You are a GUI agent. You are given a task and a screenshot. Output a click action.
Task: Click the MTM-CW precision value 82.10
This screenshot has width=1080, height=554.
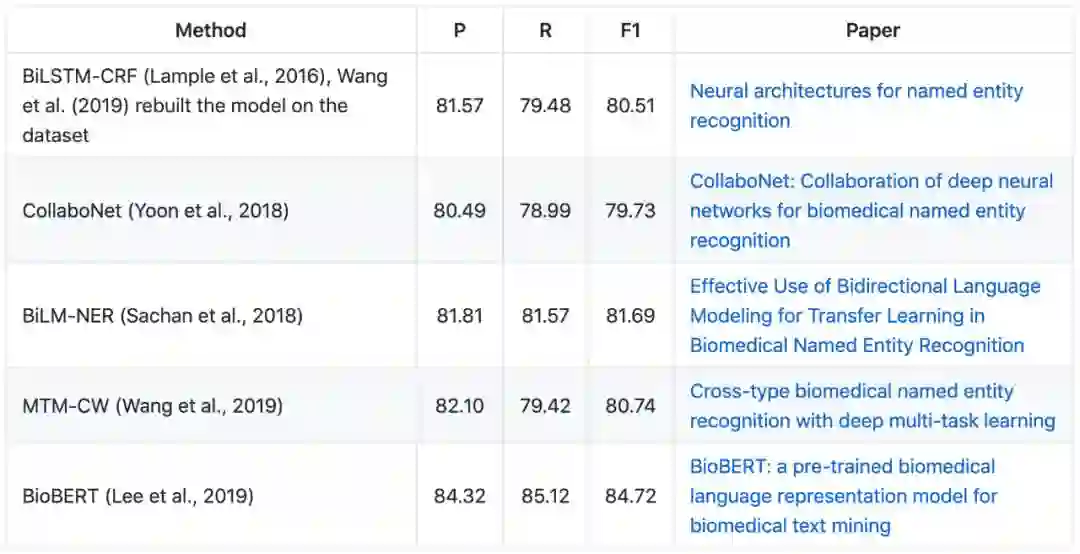459,406
